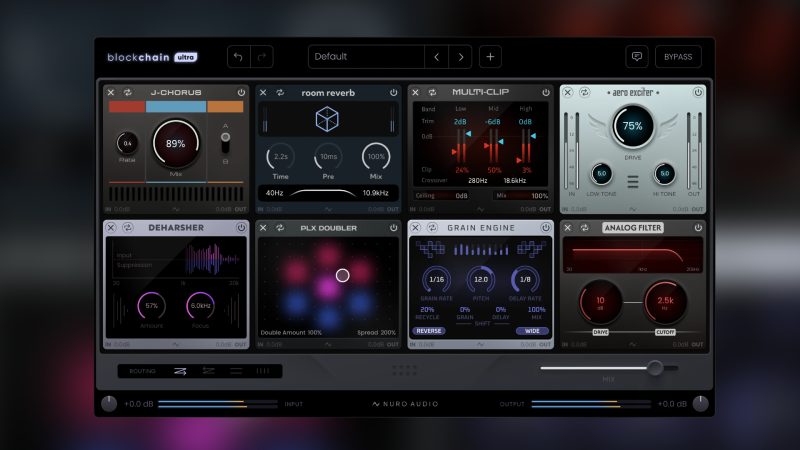Click the BYPASS button
The image size is (800, 450).
coord(678,57)
